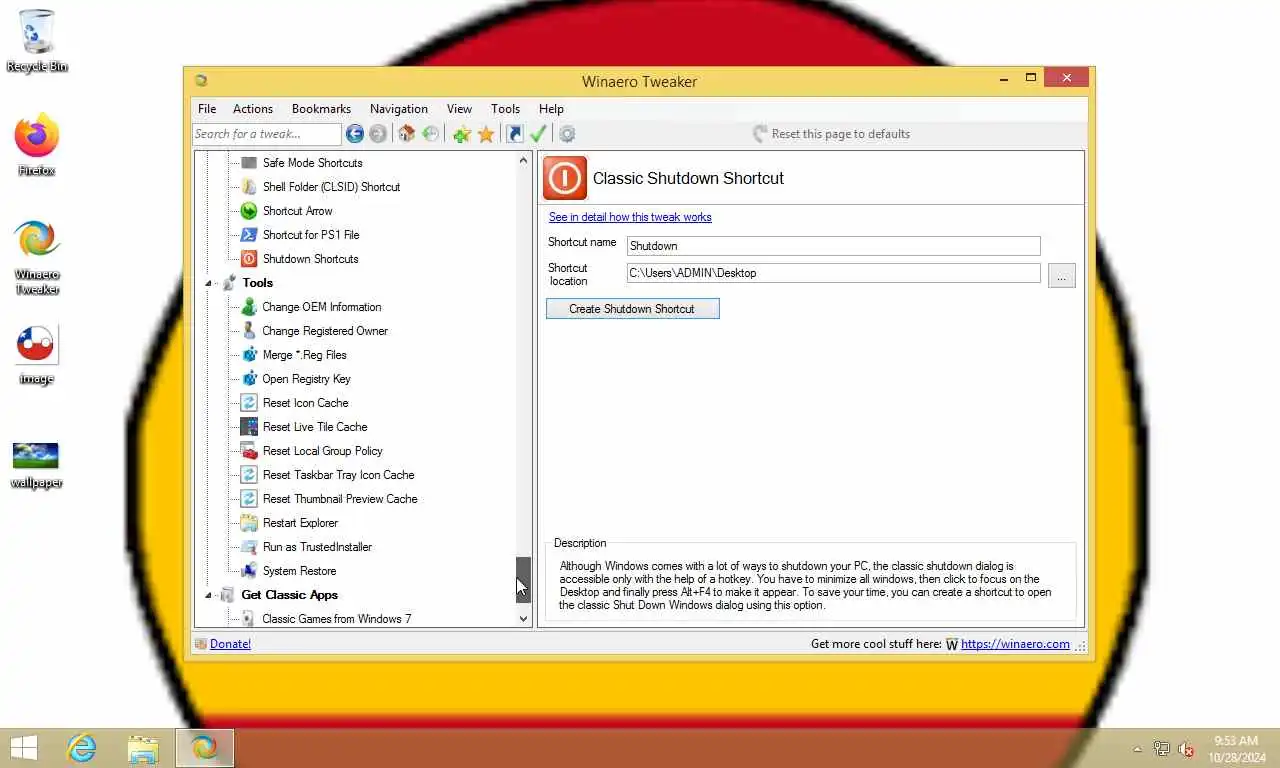Add this page to bookmarks with green plus star
The width and height of the screenshot is (1280, 768).
461,134
